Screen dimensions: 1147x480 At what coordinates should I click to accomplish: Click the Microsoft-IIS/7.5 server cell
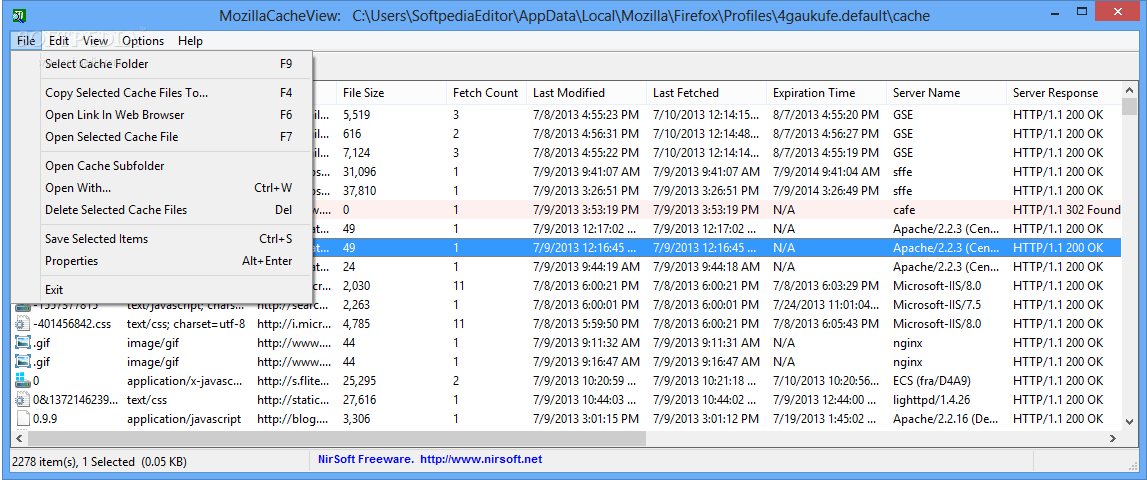pos(937,304)
